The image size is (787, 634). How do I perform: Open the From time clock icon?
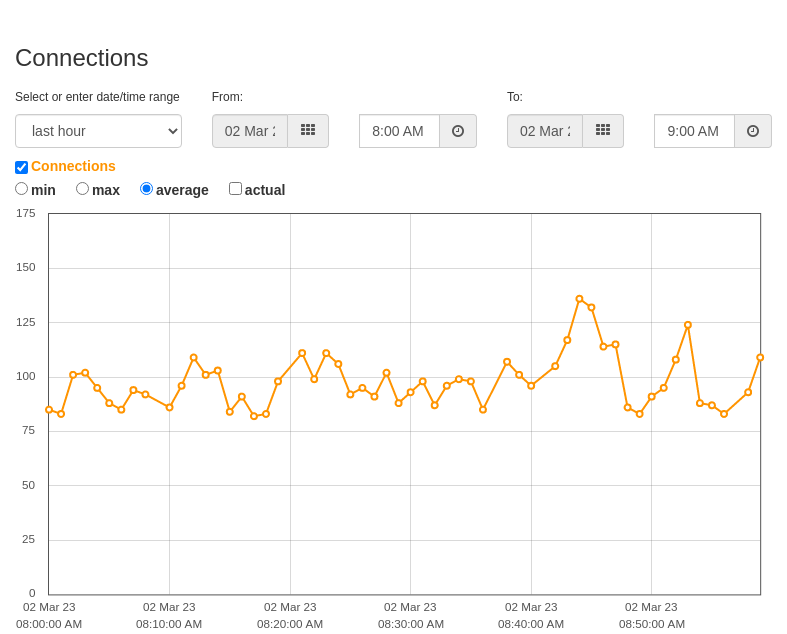coord(458,131)
